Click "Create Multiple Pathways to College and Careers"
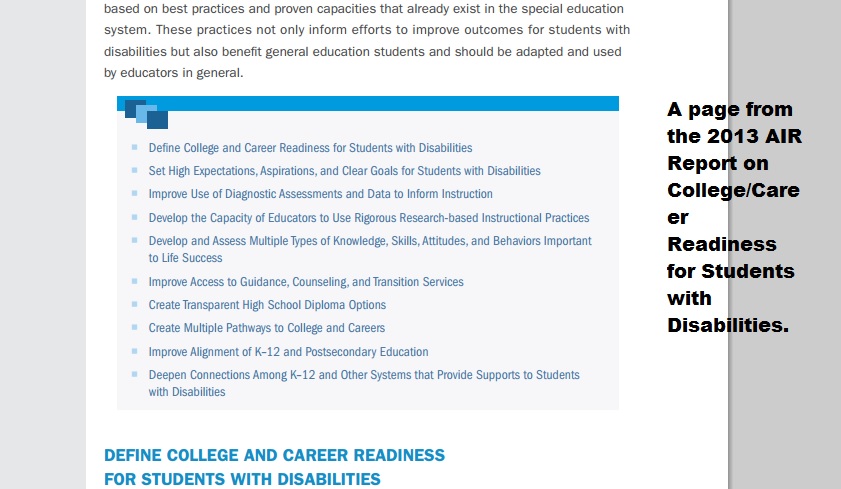This screenshot has width=841, height=489. (x=266, y=328)
